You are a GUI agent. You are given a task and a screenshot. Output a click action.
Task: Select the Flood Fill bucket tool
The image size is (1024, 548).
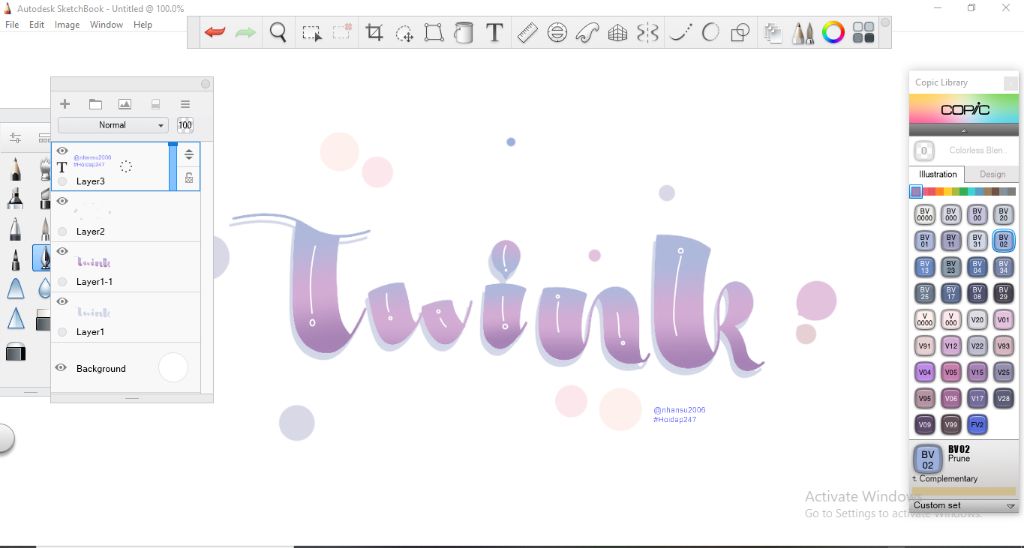[464, 32]
